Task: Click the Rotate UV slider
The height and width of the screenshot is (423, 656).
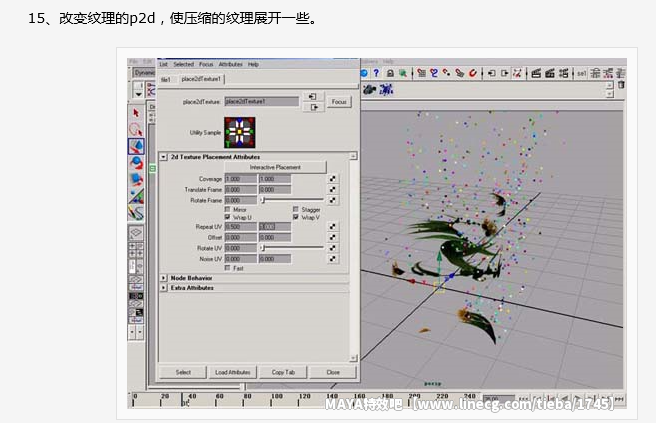Action: coord(293,248)
